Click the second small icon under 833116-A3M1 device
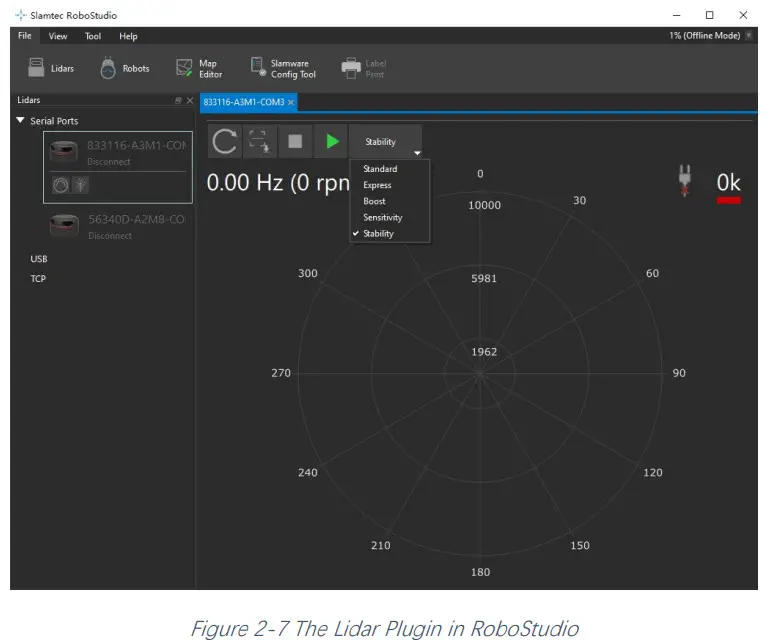This screenshot has height=640, width=782. click(x=80, y=186)
